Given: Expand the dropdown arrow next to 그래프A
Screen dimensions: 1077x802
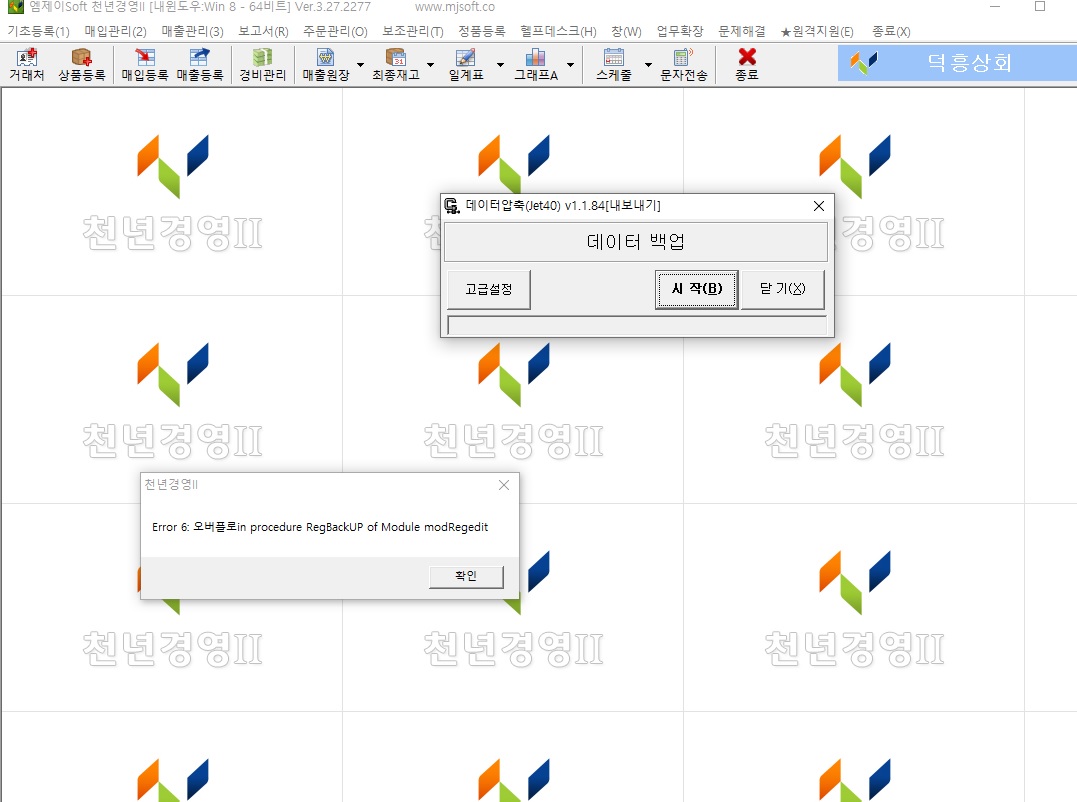Looking at the screenshot, I should (570, 65).
